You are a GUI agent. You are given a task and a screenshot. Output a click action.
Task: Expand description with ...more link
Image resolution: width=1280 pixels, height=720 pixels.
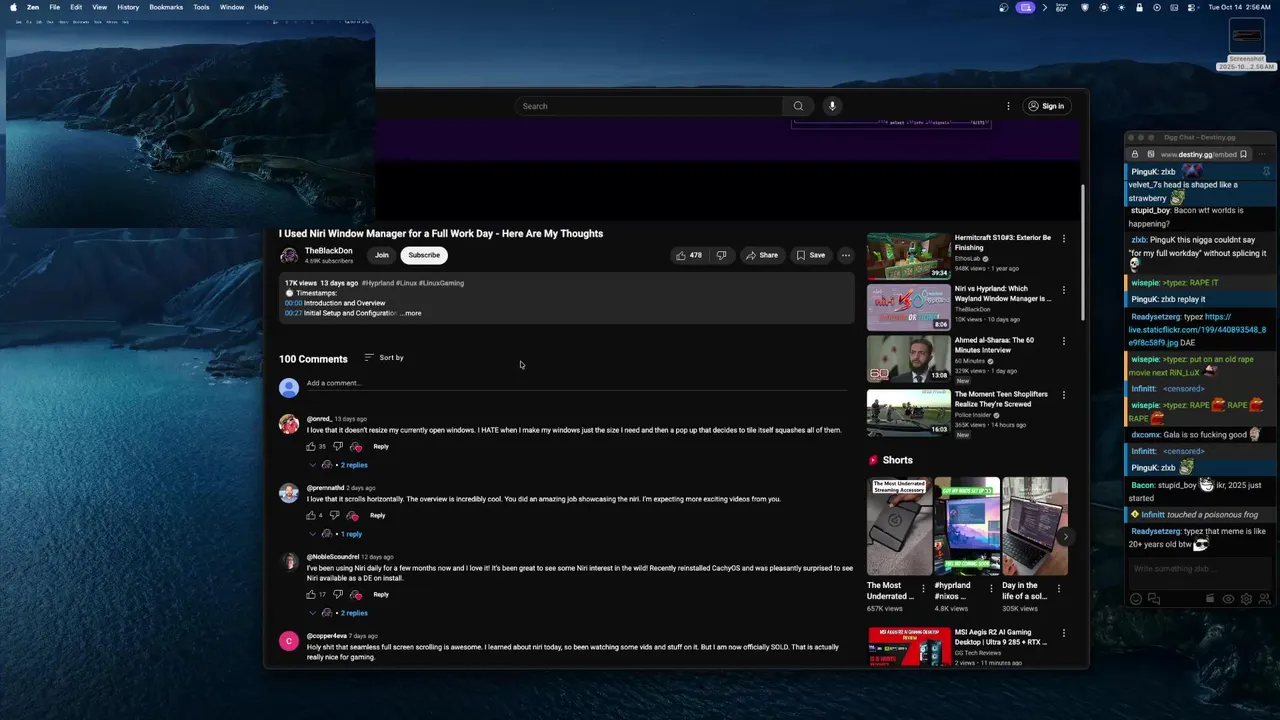[411, 313]
